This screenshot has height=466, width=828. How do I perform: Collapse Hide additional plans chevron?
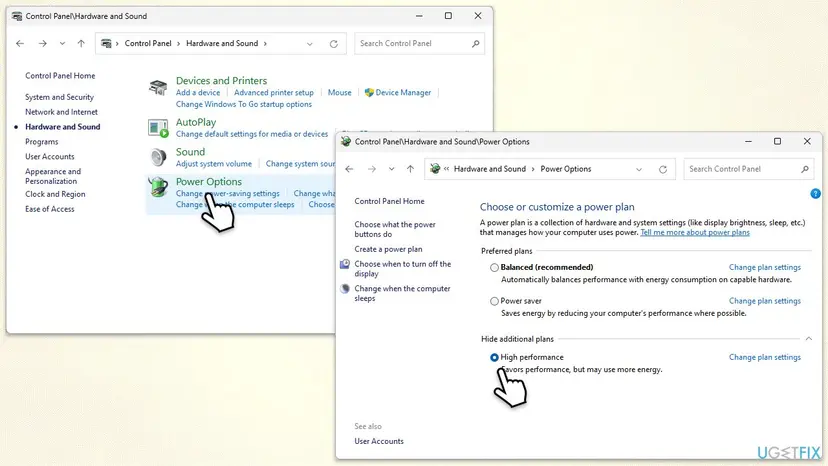808,339
